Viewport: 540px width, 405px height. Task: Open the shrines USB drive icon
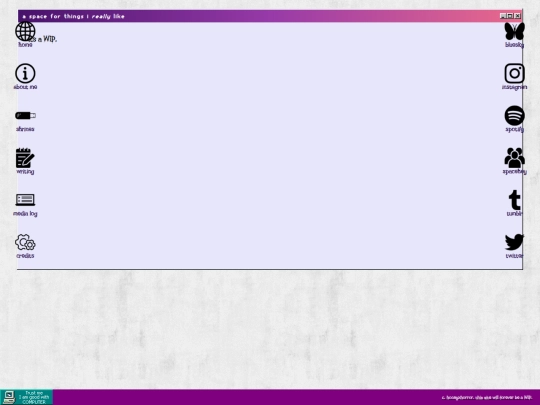point(25,115)
